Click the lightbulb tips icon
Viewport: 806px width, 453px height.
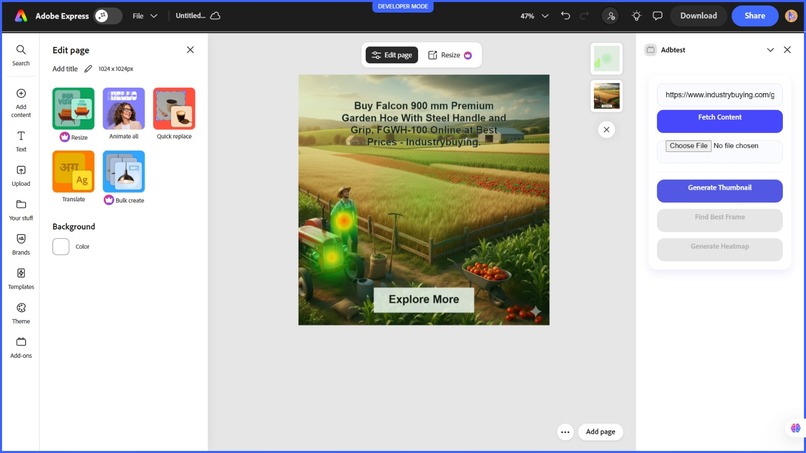pos(636,16)
